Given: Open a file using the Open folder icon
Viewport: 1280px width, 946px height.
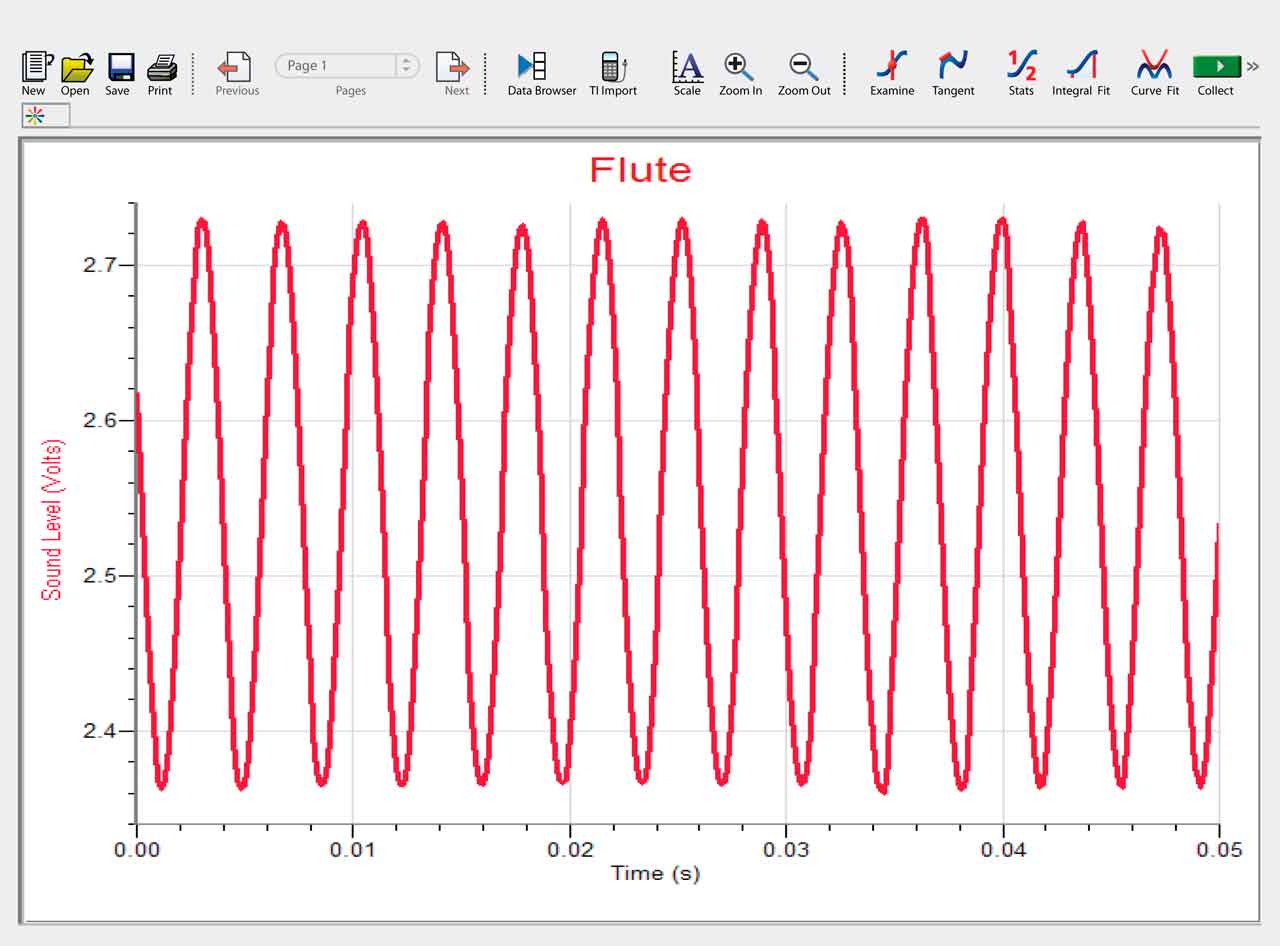Looking at the screenshot, I should click(76, 68).
